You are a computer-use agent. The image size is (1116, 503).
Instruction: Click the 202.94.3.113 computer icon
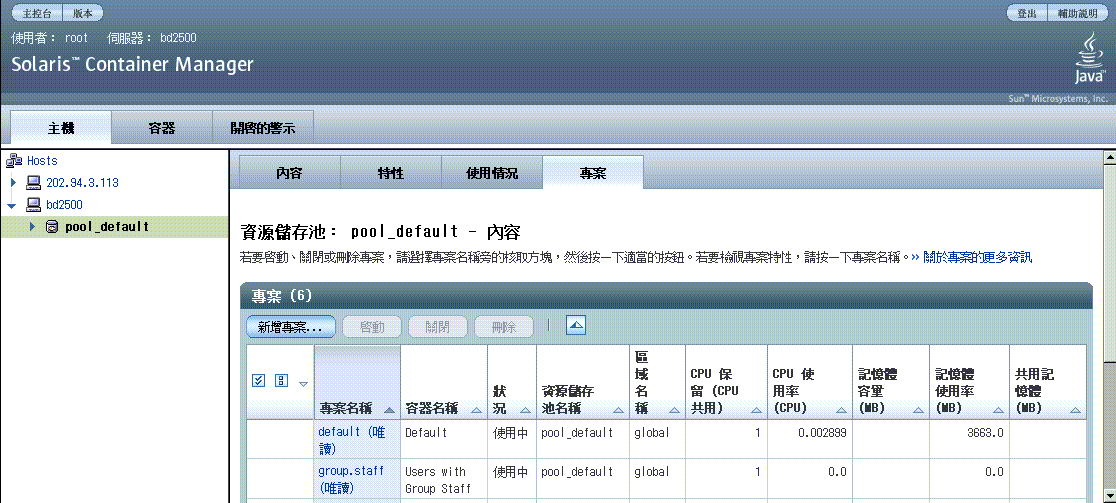pyautogui.click(x=33, y=183)
